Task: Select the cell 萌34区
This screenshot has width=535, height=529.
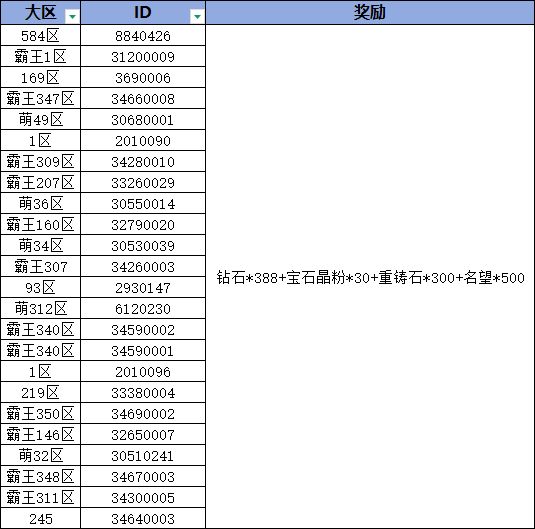Action: coord(41,245)
